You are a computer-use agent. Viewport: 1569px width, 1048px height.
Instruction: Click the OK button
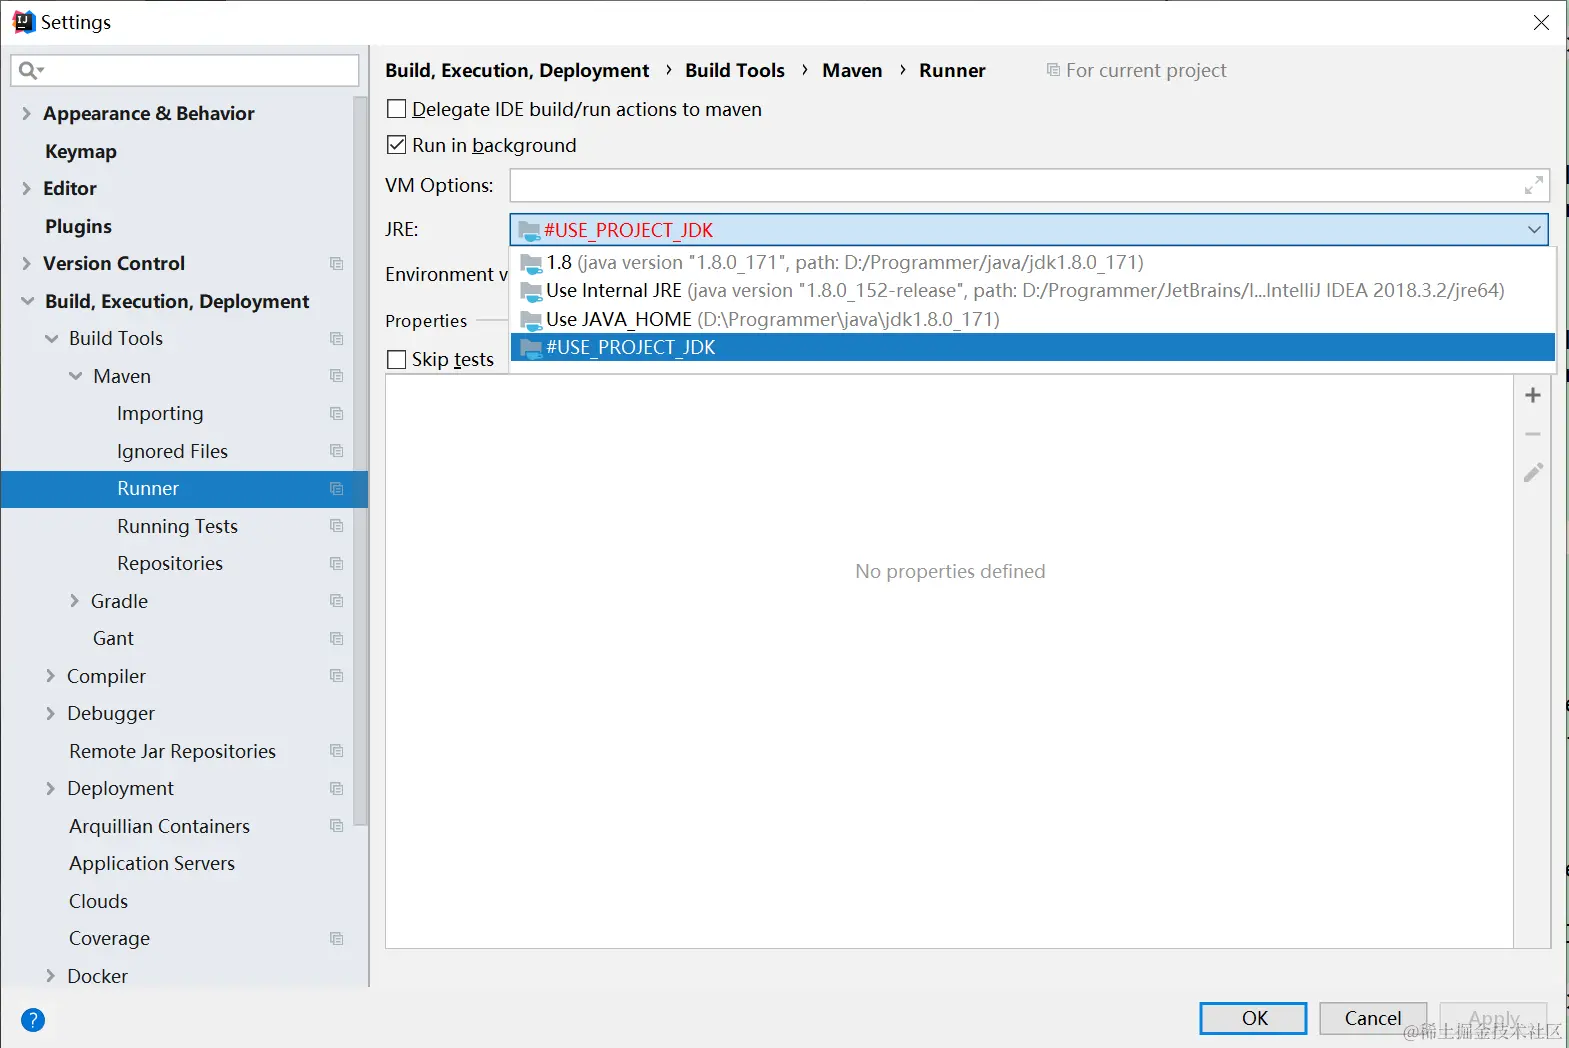point(1253,1018)
